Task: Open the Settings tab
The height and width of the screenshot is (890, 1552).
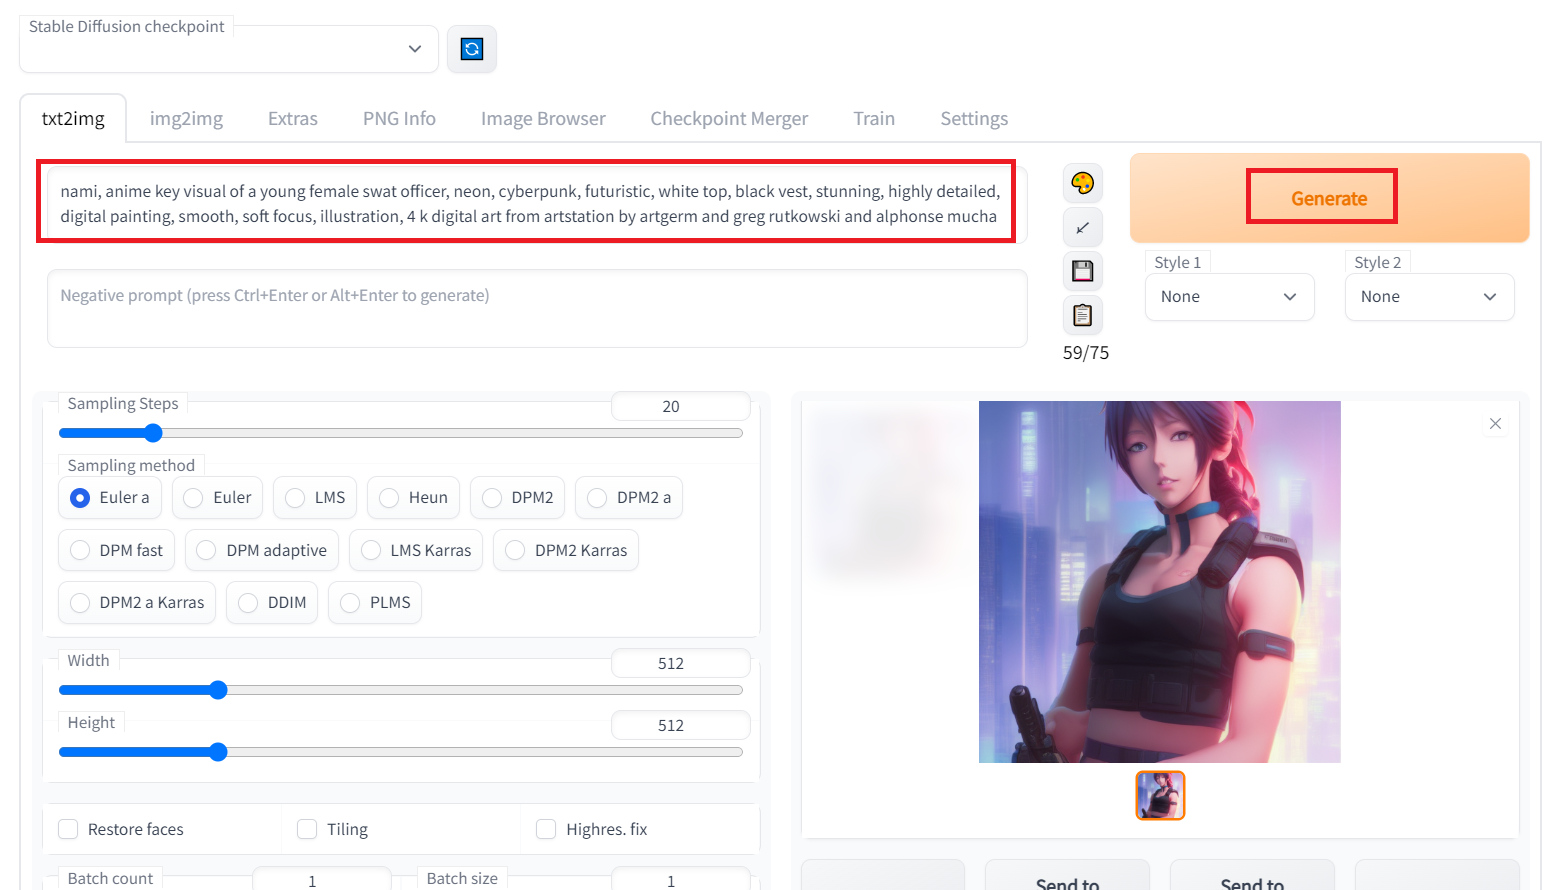Action: click(x=974, y=118)
